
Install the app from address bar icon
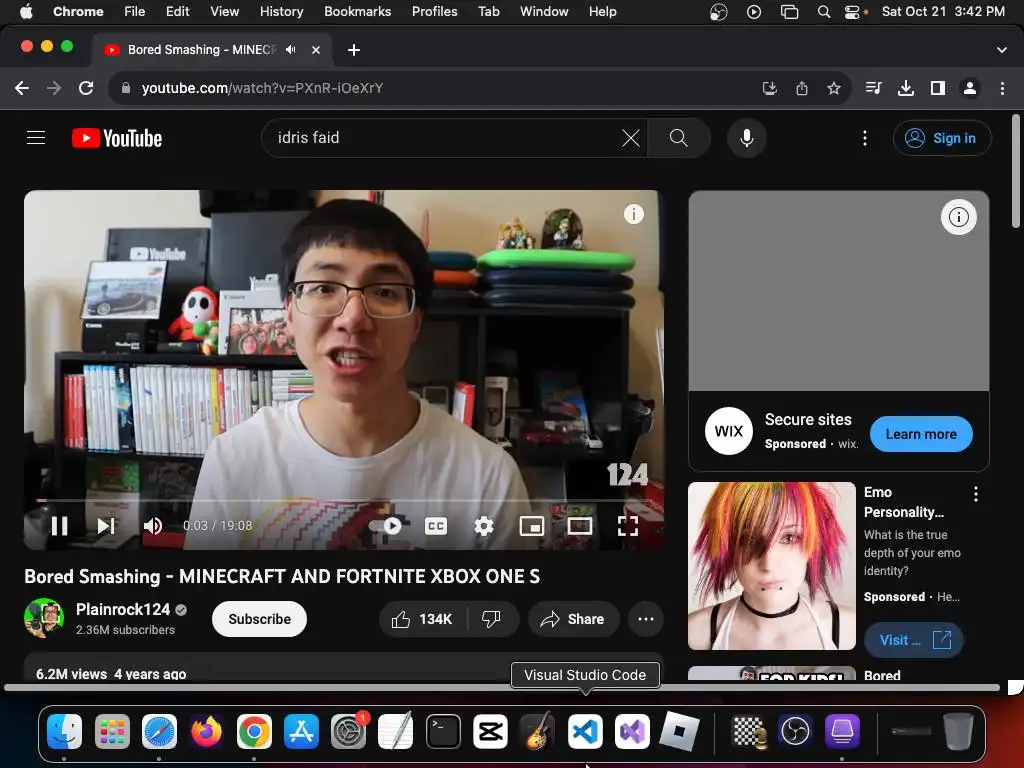tap(770, 88)
